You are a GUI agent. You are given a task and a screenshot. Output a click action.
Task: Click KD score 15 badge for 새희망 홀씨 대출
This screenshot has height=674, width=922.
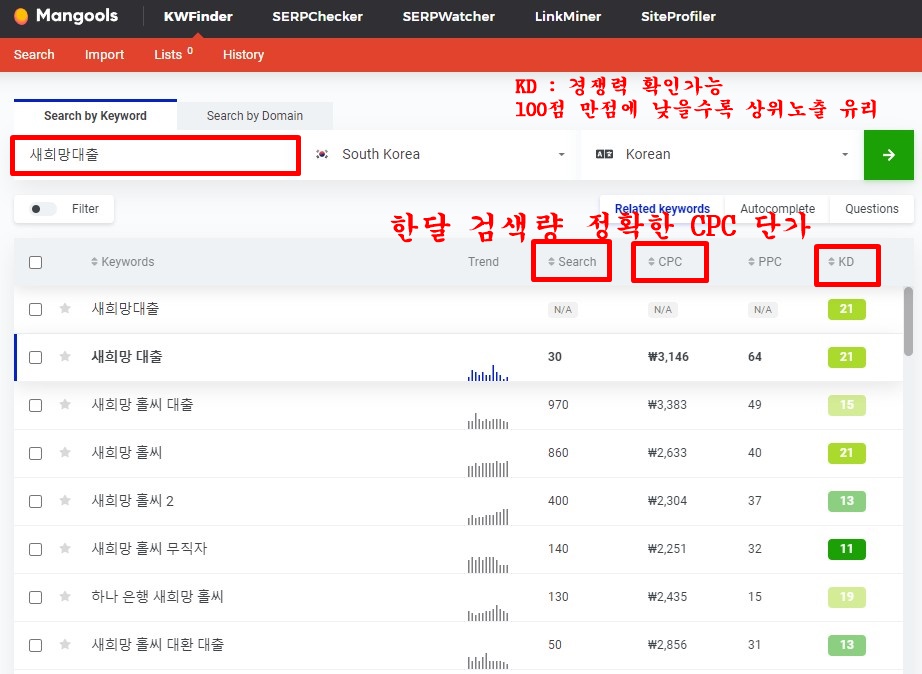(846, 405)
